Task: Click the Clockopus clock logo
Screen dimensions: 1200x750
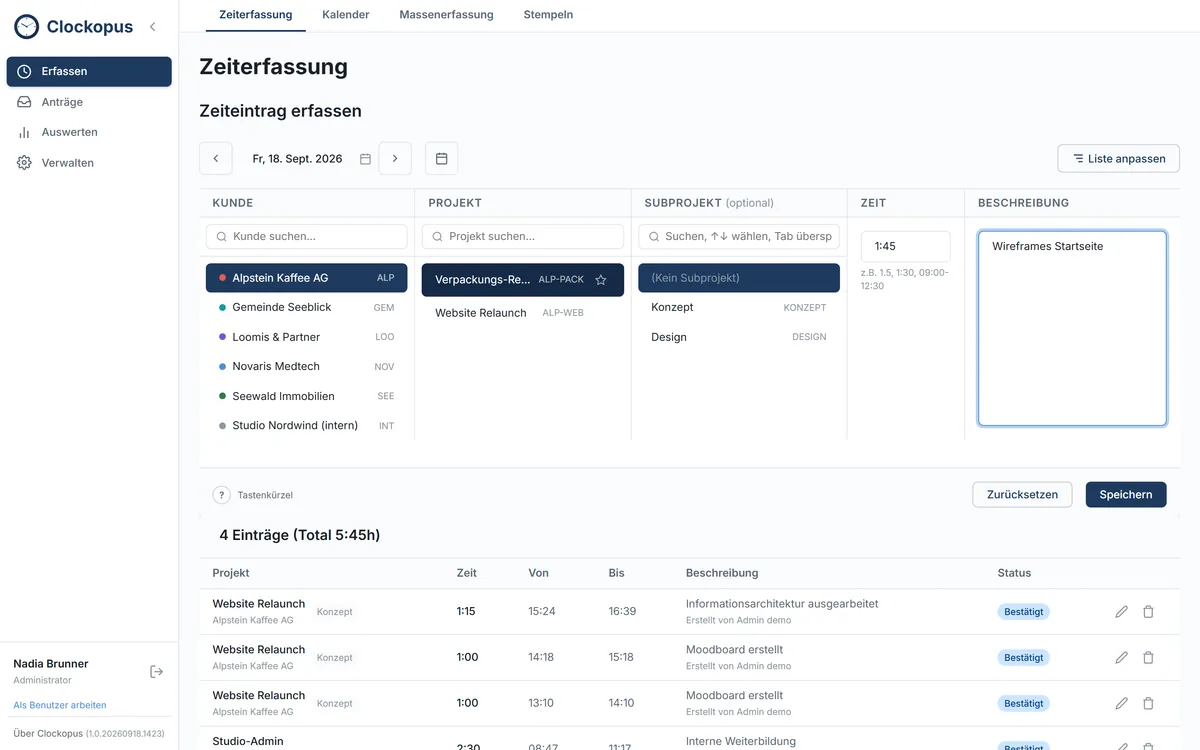Action: 26,27
